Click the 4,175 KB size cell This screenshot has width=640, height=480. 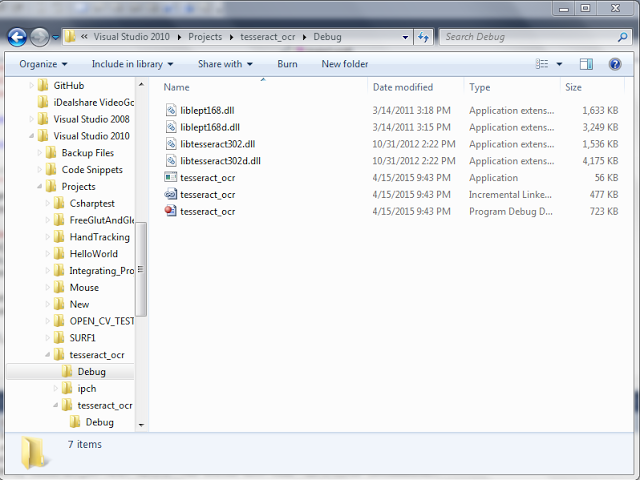[600, 161]
